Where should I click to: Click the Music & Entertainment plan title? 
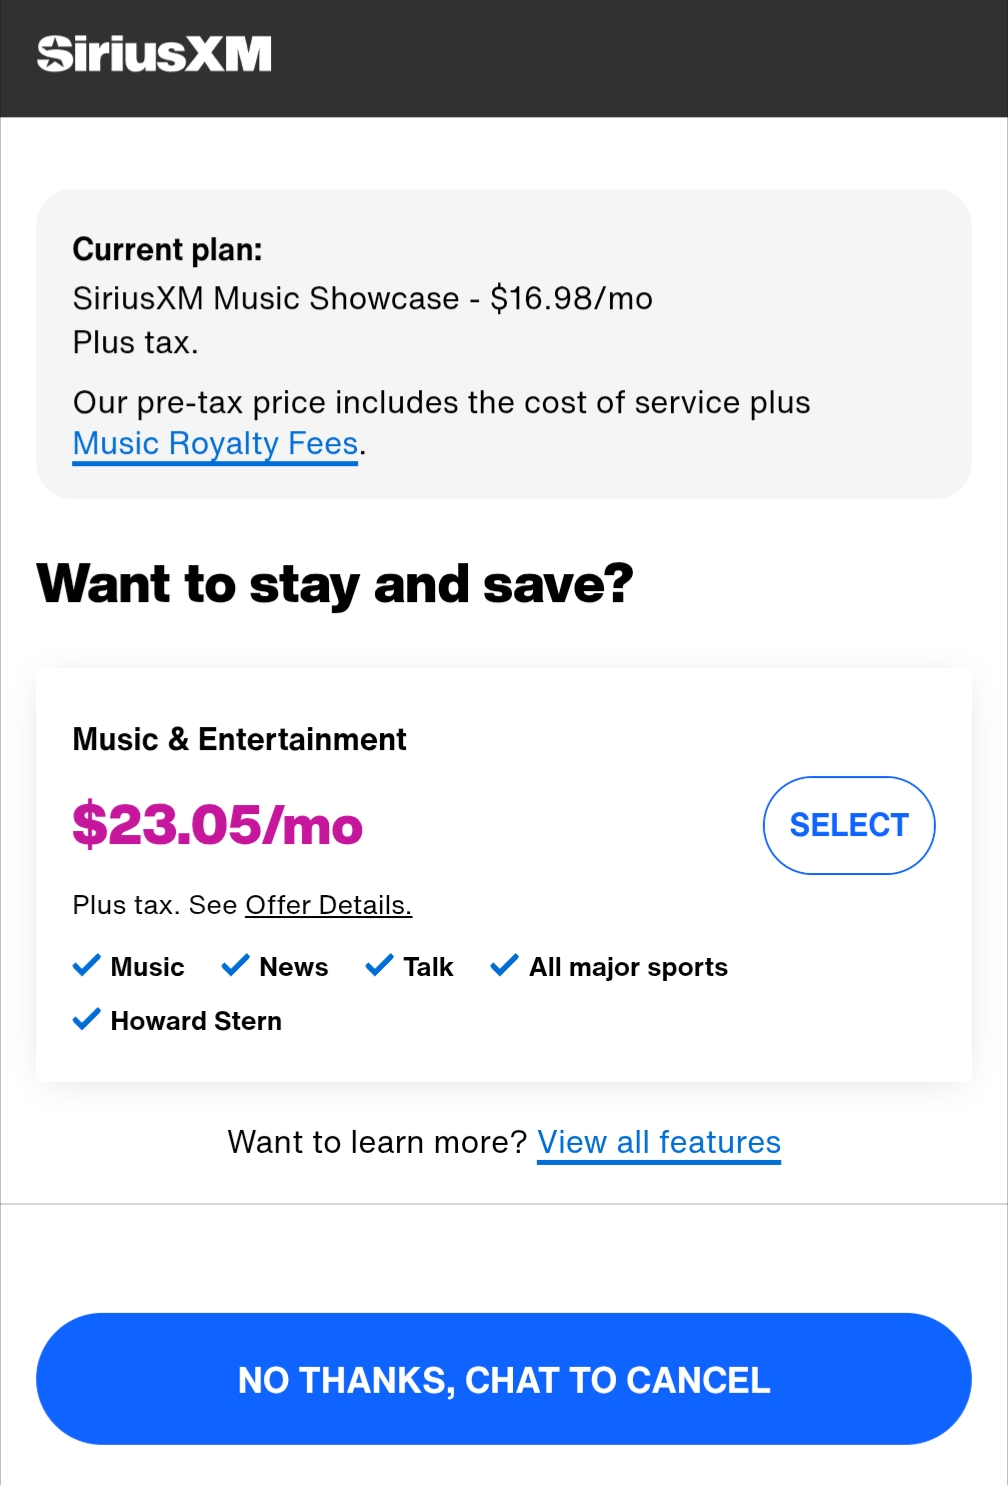239,739
